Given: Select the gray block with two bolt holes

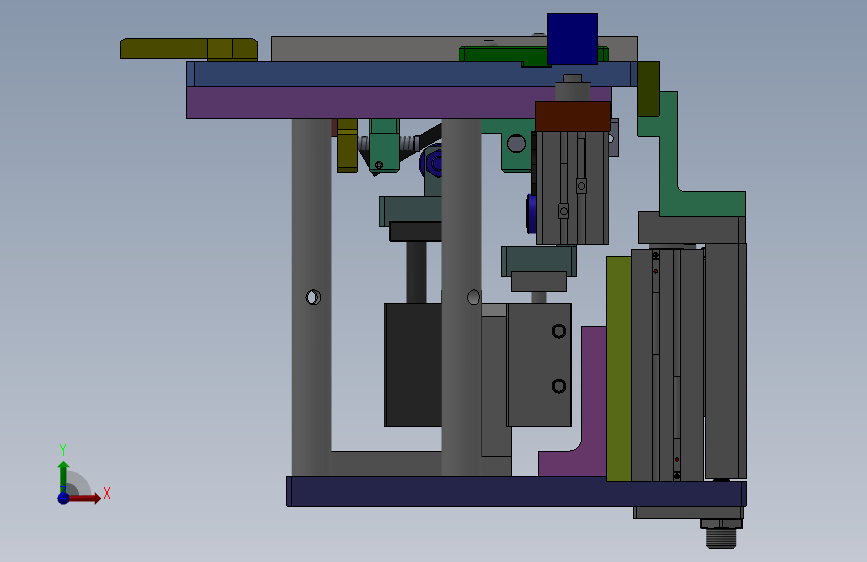Looking at the screenshot, I should [539, 365].
